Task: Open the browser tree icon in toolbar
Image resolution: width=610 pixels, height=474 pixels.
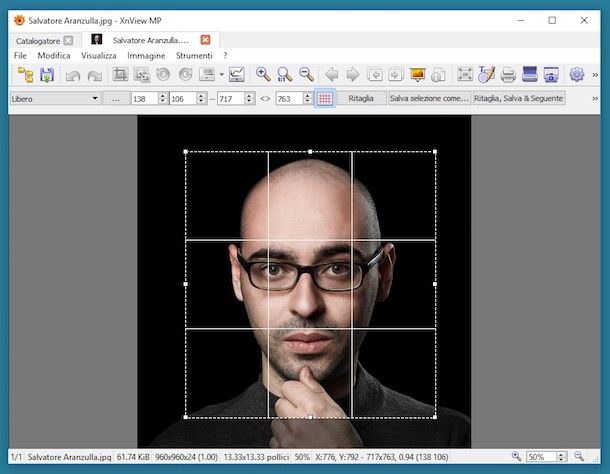Action: 26,75
